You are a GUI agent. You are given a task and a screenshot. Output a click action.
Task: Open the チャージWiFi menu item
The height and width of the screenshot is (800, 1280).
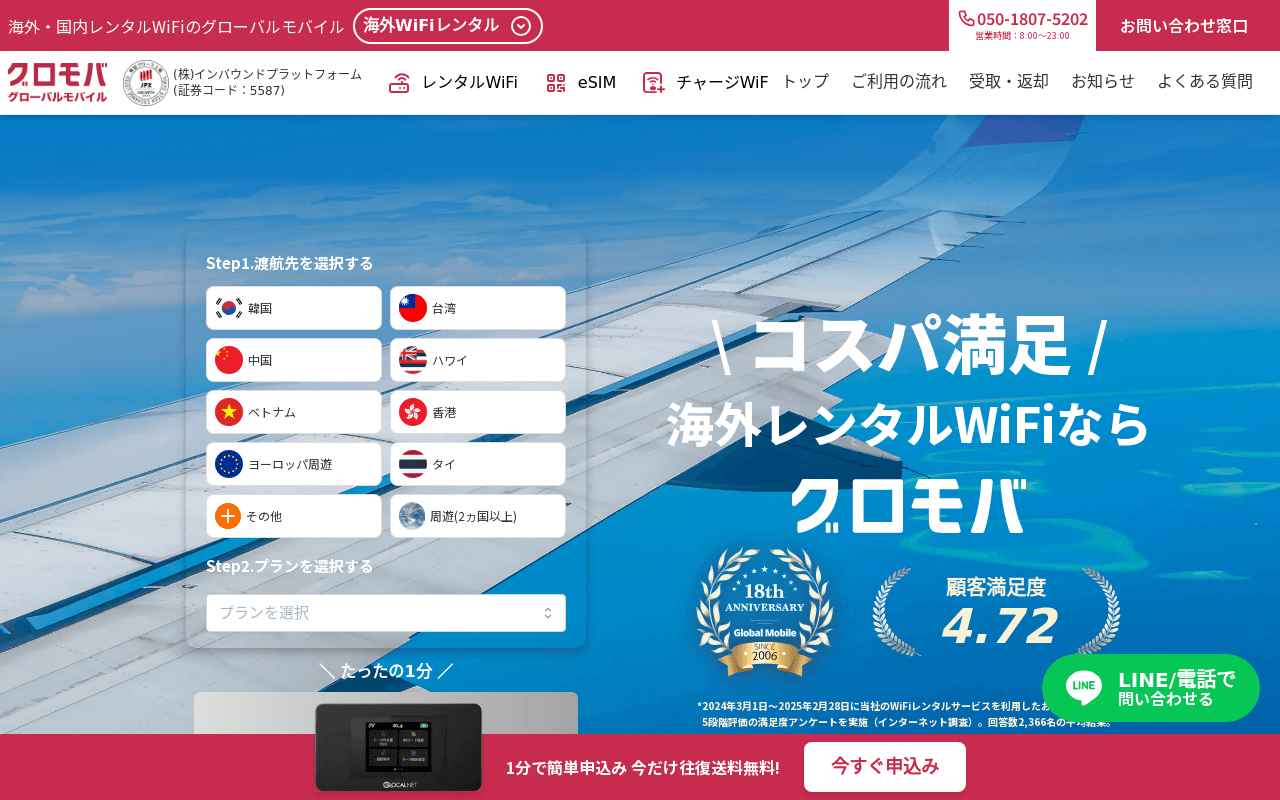coord(706,83)
